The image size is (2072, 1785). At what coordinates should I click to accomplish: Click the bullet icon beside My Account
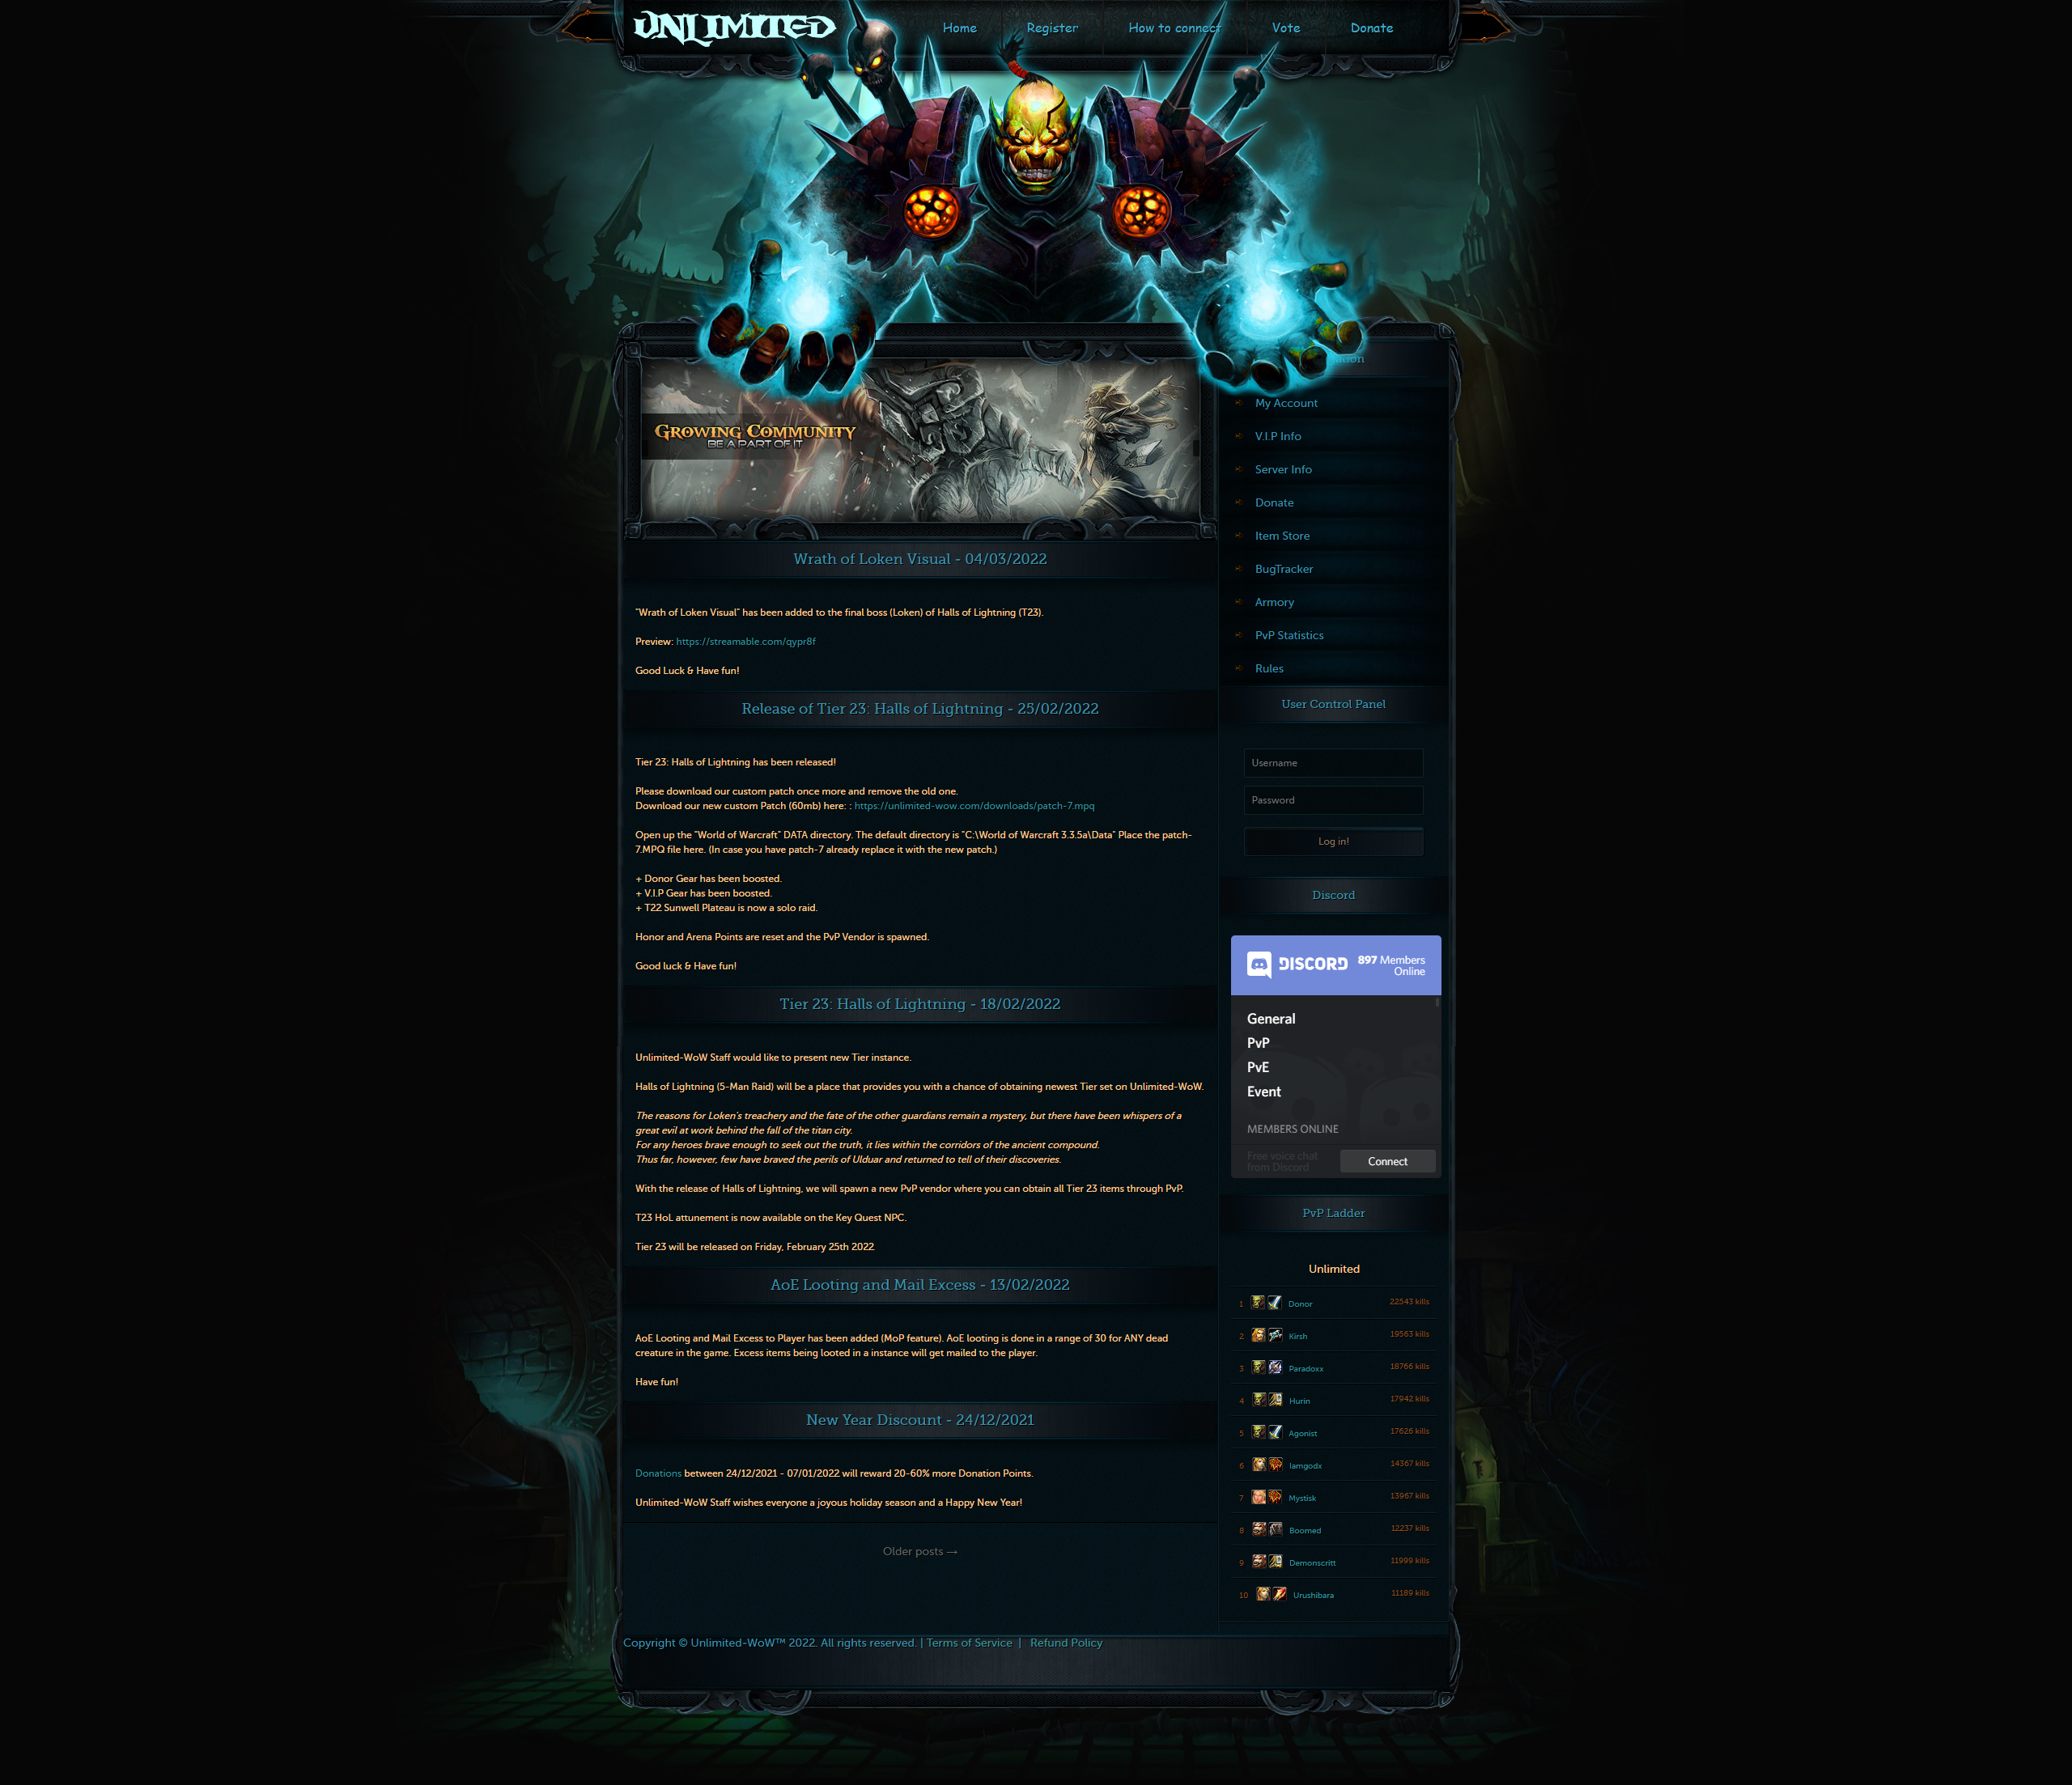click(1238, 403)
